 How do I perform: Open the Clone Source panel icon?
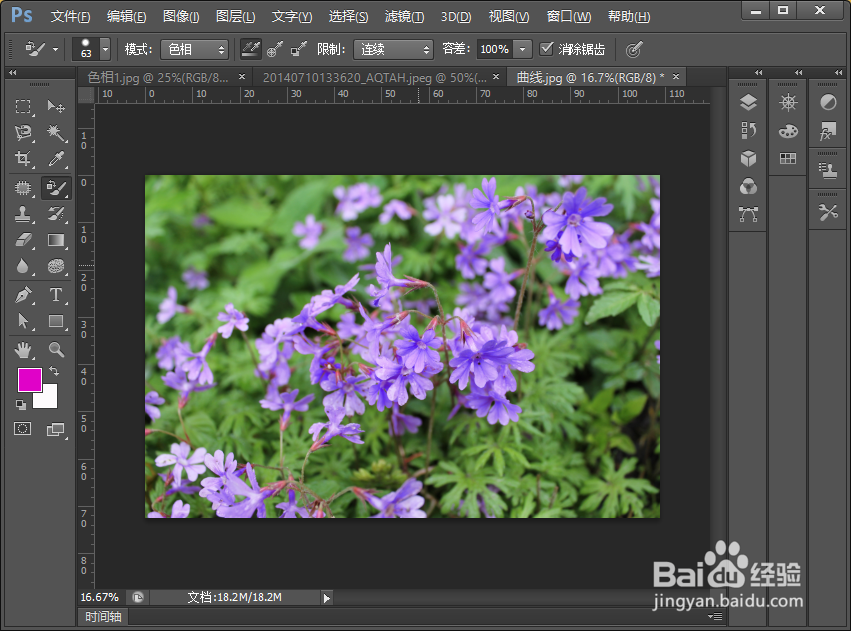click(x=828, y=170)
